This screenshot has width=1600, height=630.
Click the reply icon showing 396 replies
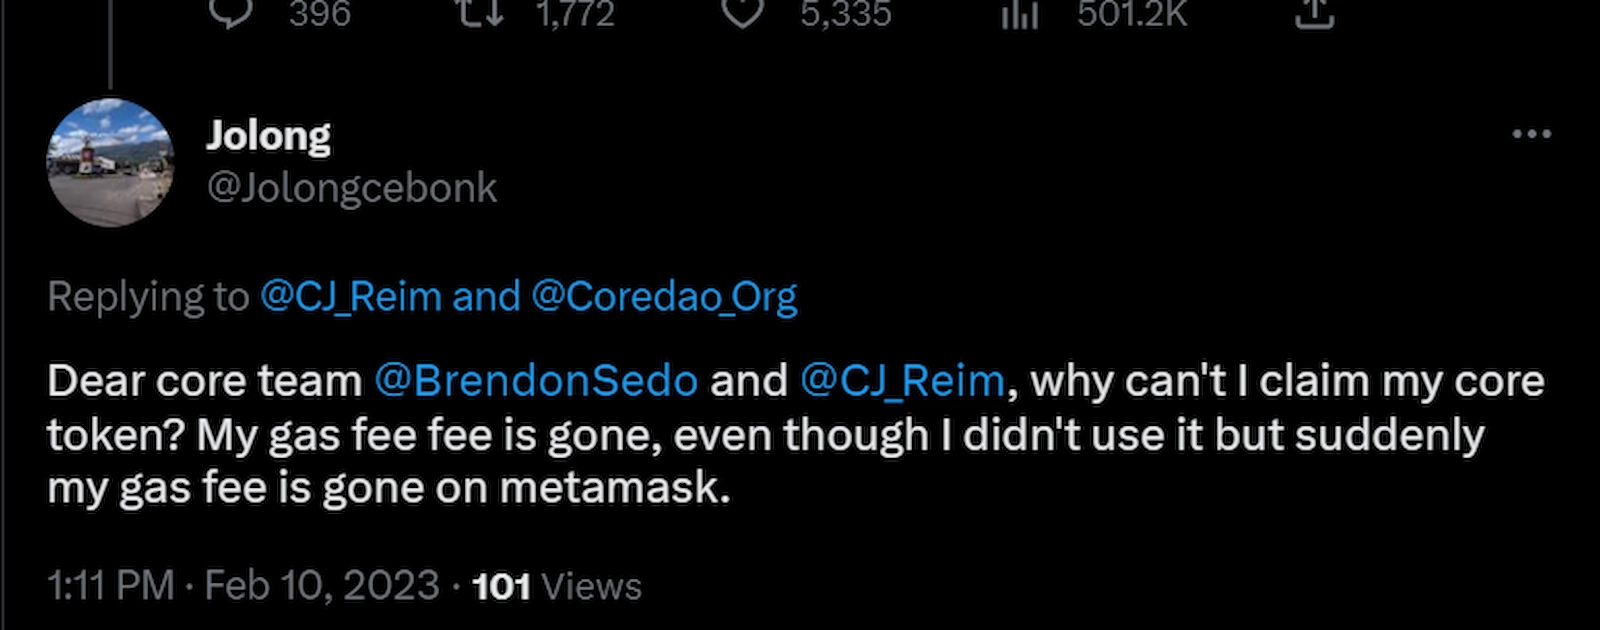(233, 14)
